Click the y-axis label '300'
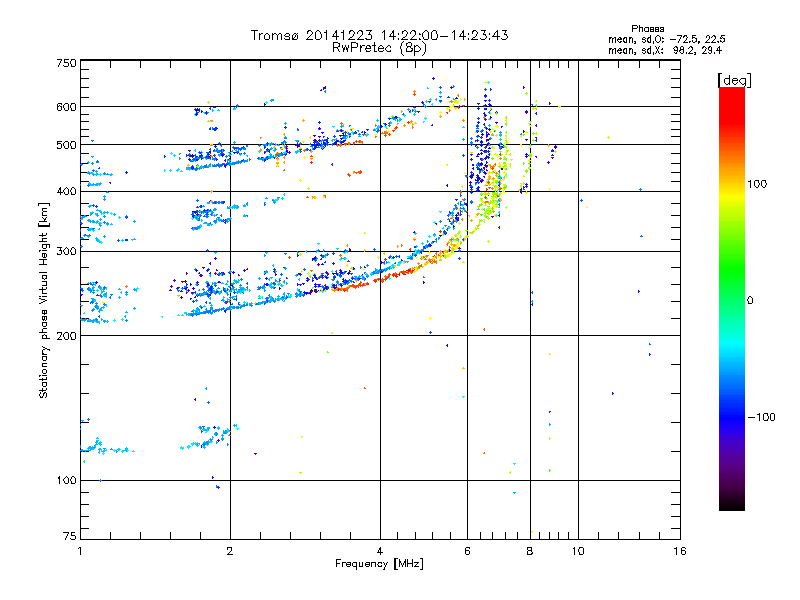The height and width of the screenshot is (600, 800). pyautogui.click(x=66, y=252)
